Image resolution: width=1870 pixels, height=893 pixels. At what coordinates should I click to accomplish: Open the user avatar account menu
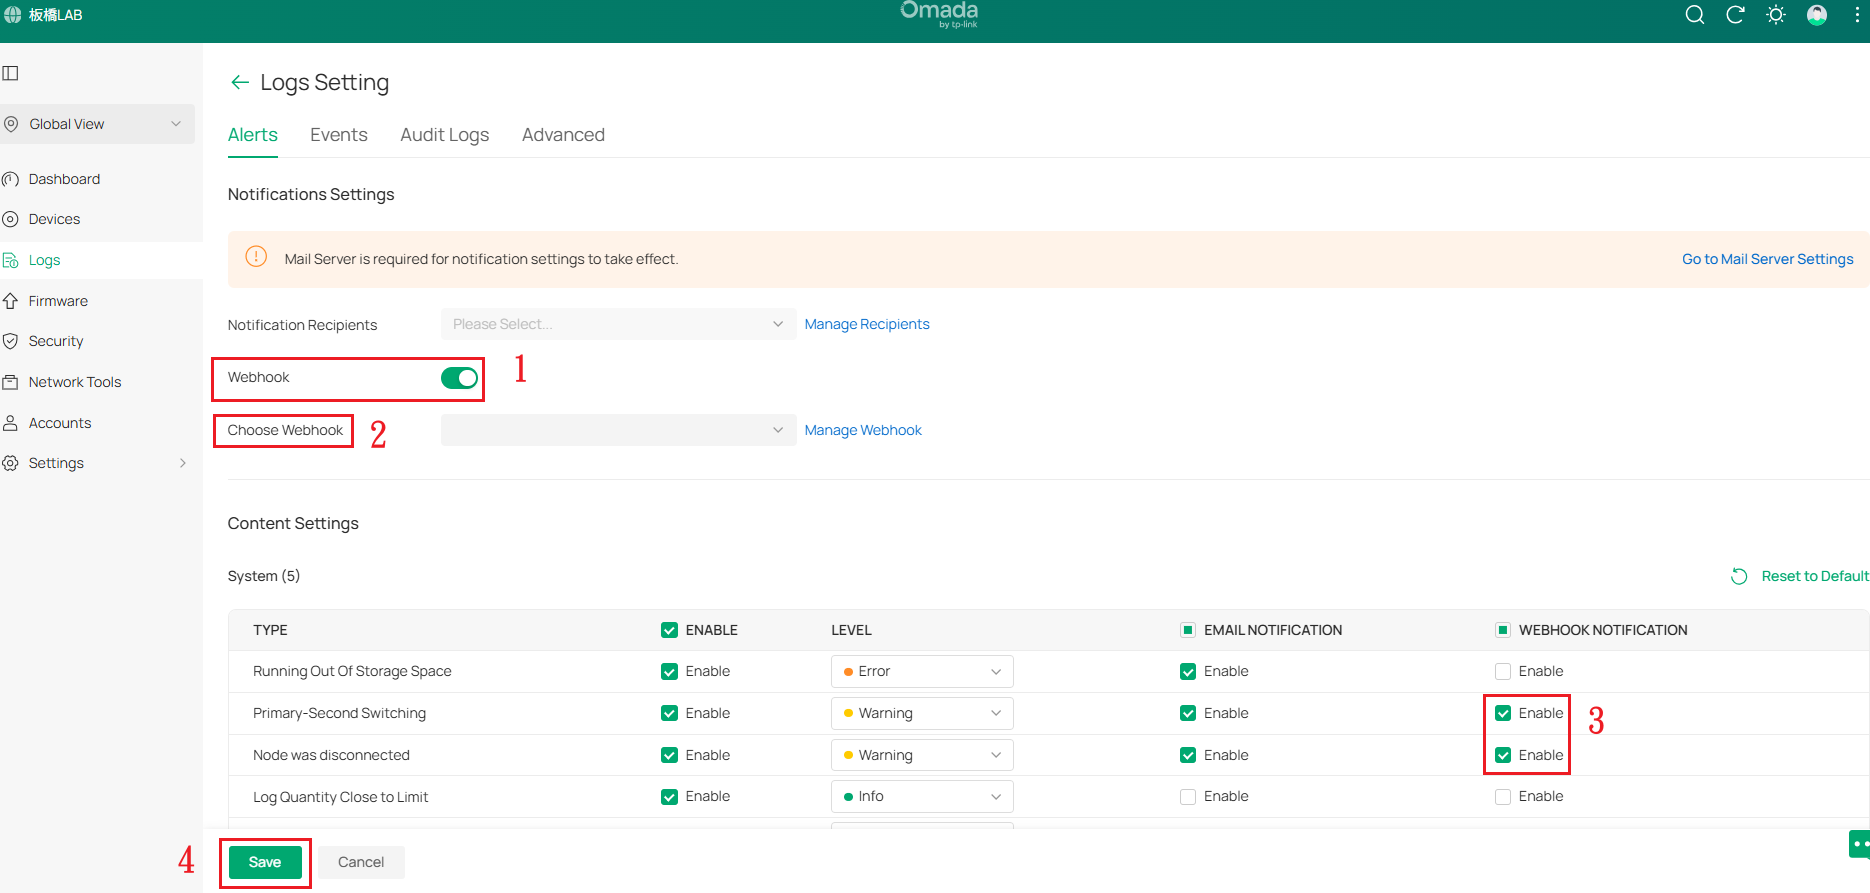(1817, 15)
